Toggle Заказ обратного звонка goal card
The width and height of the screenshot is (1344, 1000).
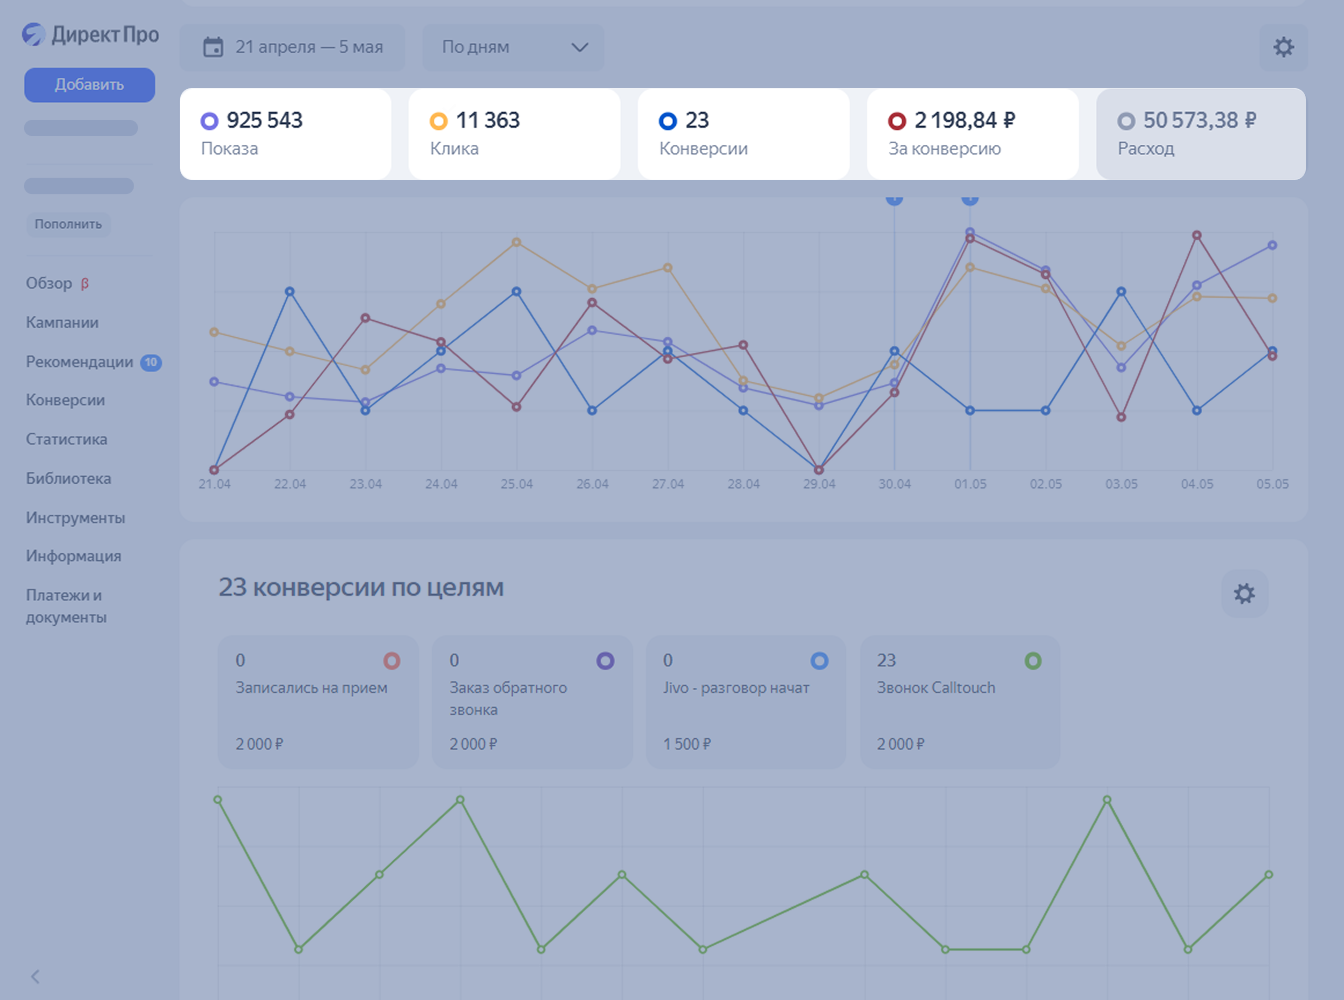tap(532, 702)
